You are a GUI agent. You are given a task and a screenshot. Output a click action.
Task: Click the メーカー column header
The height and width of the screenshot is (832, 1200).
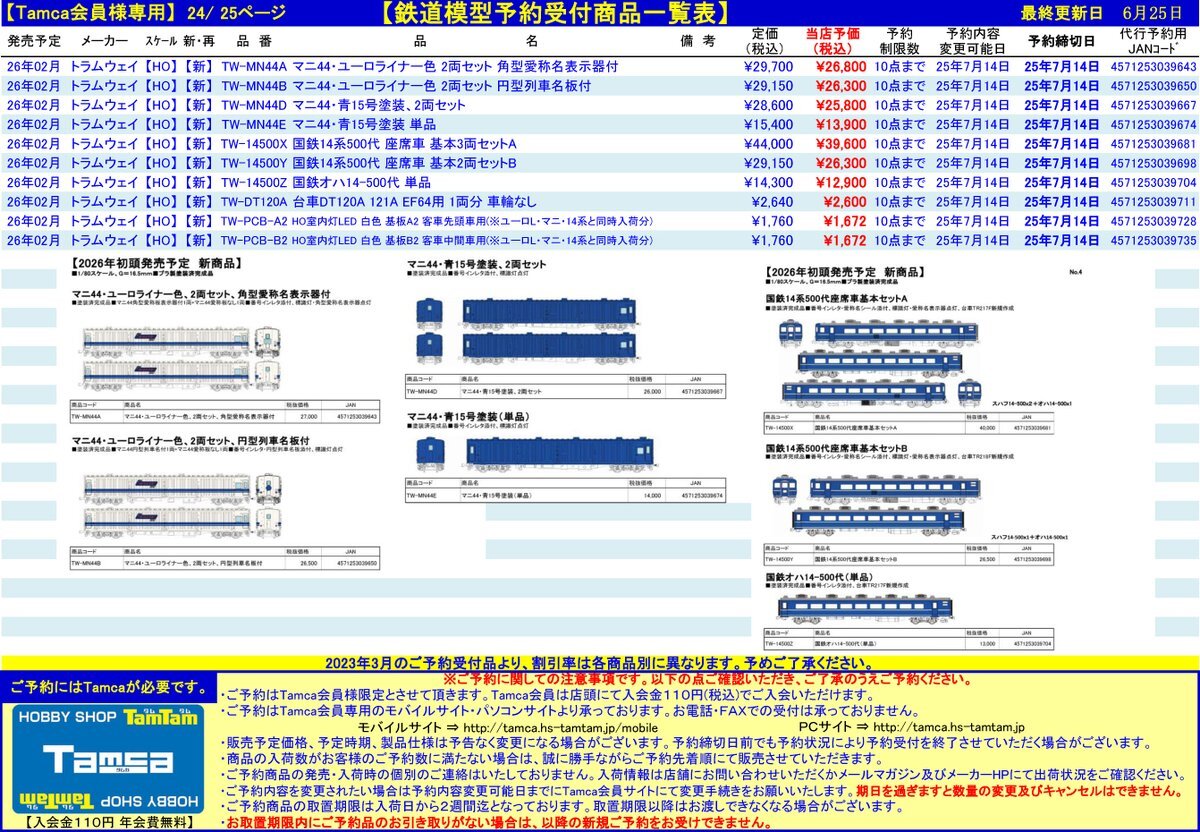(103, 41)
